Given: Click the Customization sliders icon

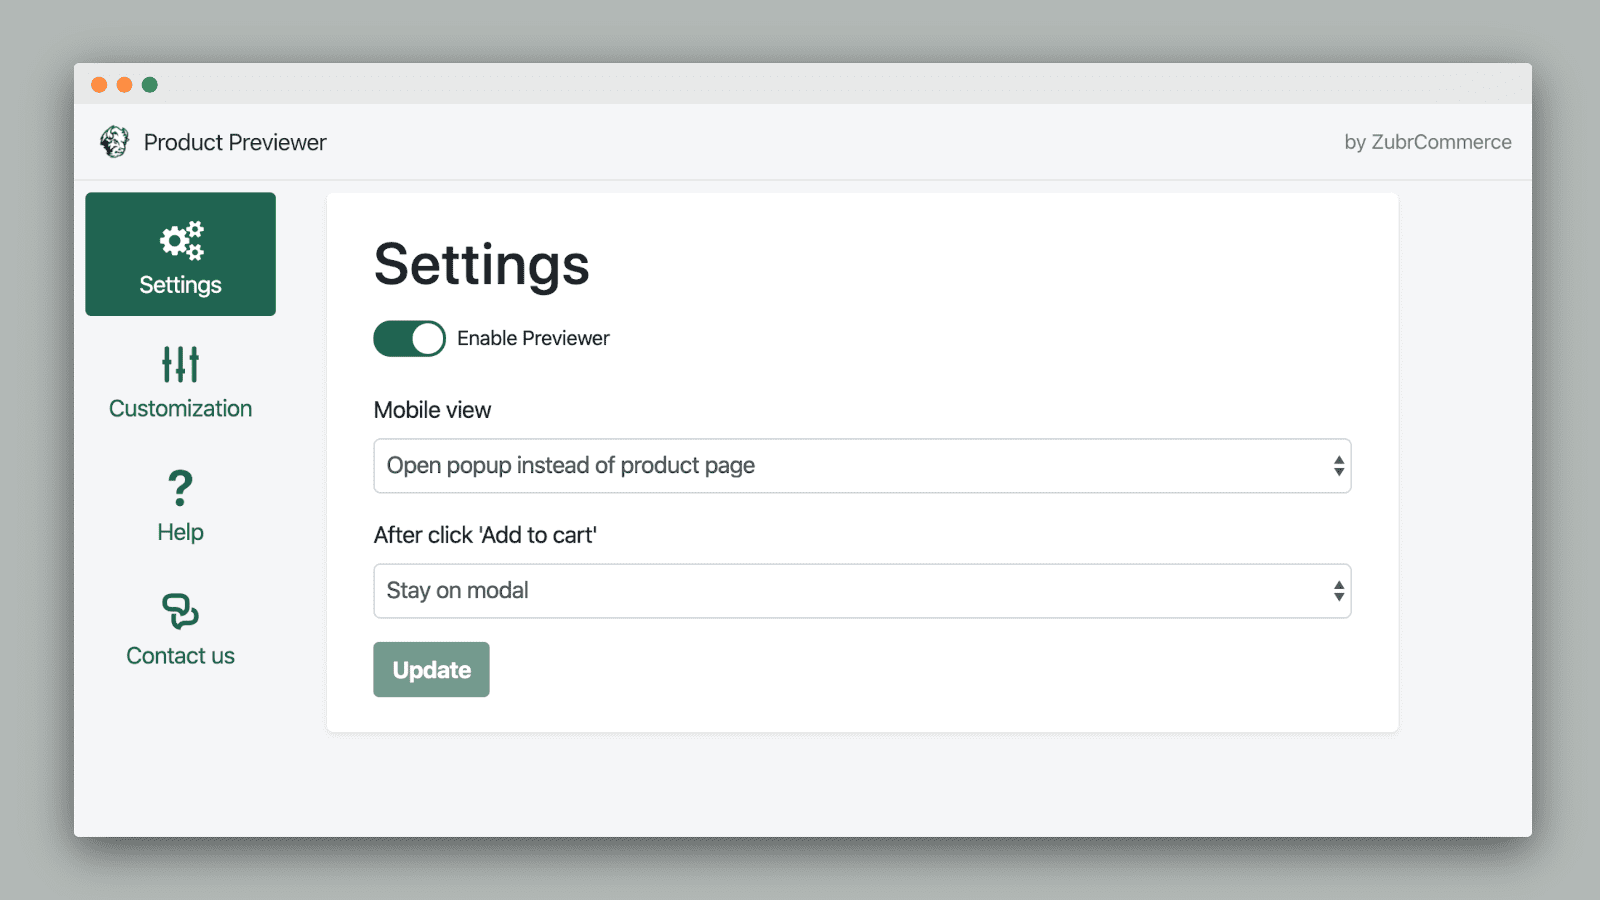Looking at the screenshot, I should point(180,364).
